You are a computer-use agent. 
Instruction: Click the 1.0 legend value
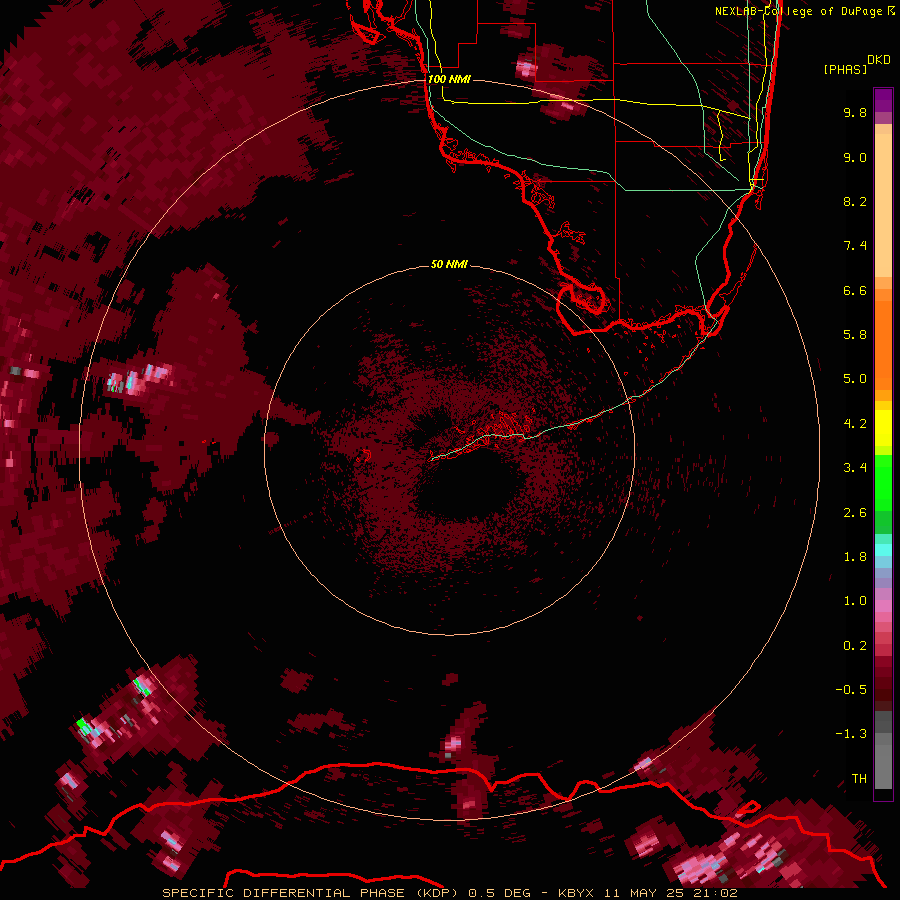click(855, 601)
